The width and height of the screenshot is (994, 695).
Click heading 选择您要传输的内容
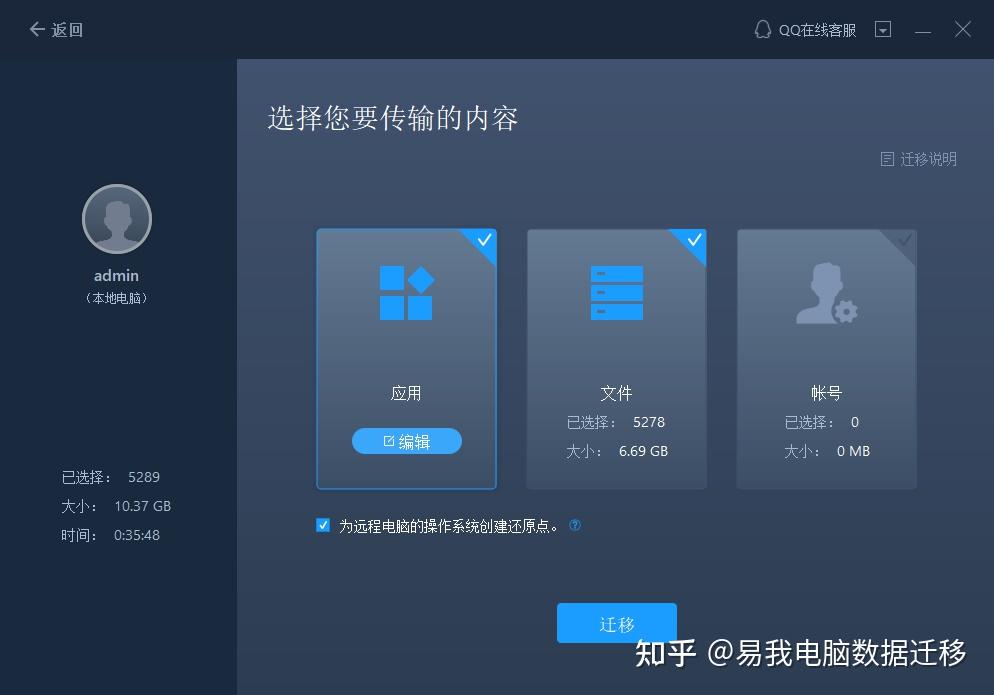click(393, 119)
